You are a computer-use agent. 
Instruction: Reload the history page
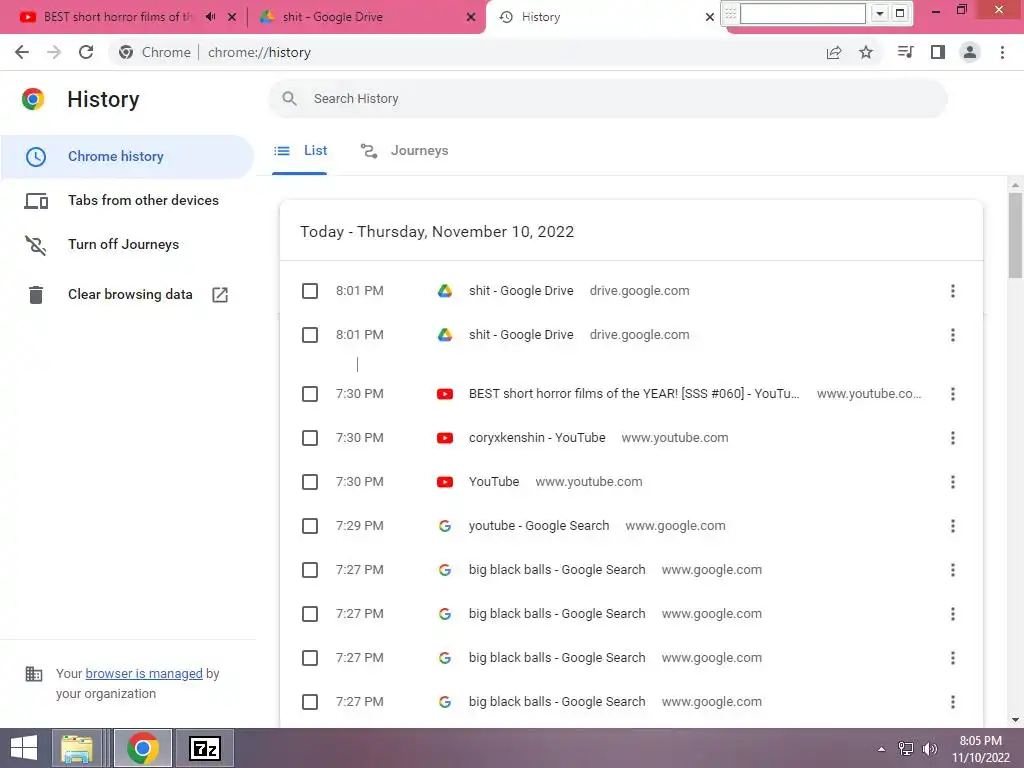86,52
